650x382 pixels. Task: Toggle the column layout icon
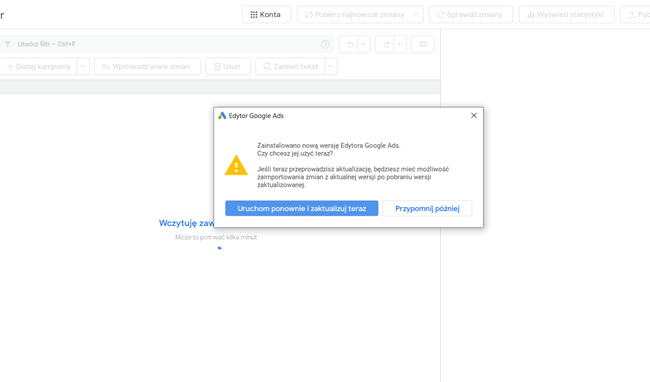tap(423, 44)
